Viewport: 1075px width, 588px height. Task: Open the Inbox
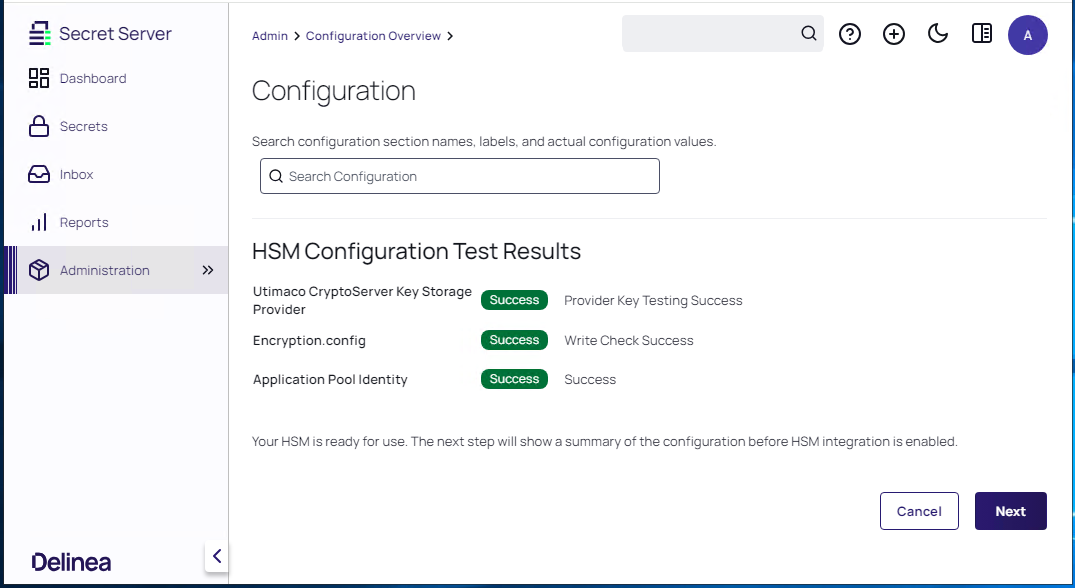(75, 174)
